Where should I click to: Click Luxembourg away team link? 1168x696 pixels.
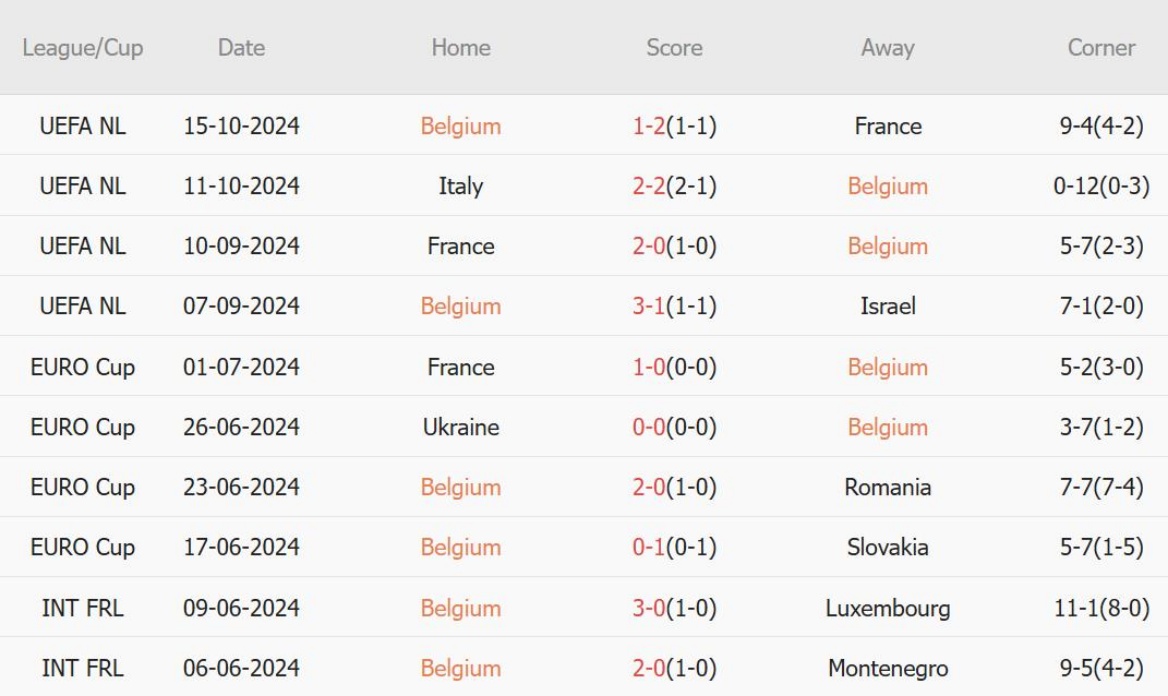click(887, 608)
